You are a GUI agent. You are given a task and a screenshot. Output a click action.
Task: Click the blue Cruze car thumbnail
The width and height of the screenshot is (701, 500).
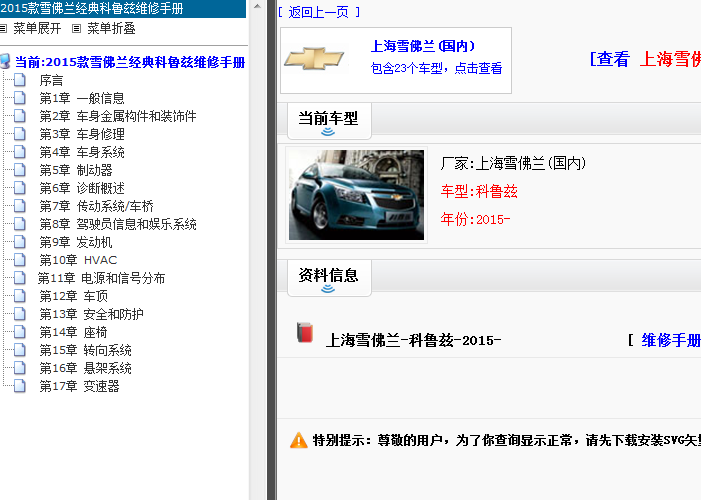click(x=356, y=195)
